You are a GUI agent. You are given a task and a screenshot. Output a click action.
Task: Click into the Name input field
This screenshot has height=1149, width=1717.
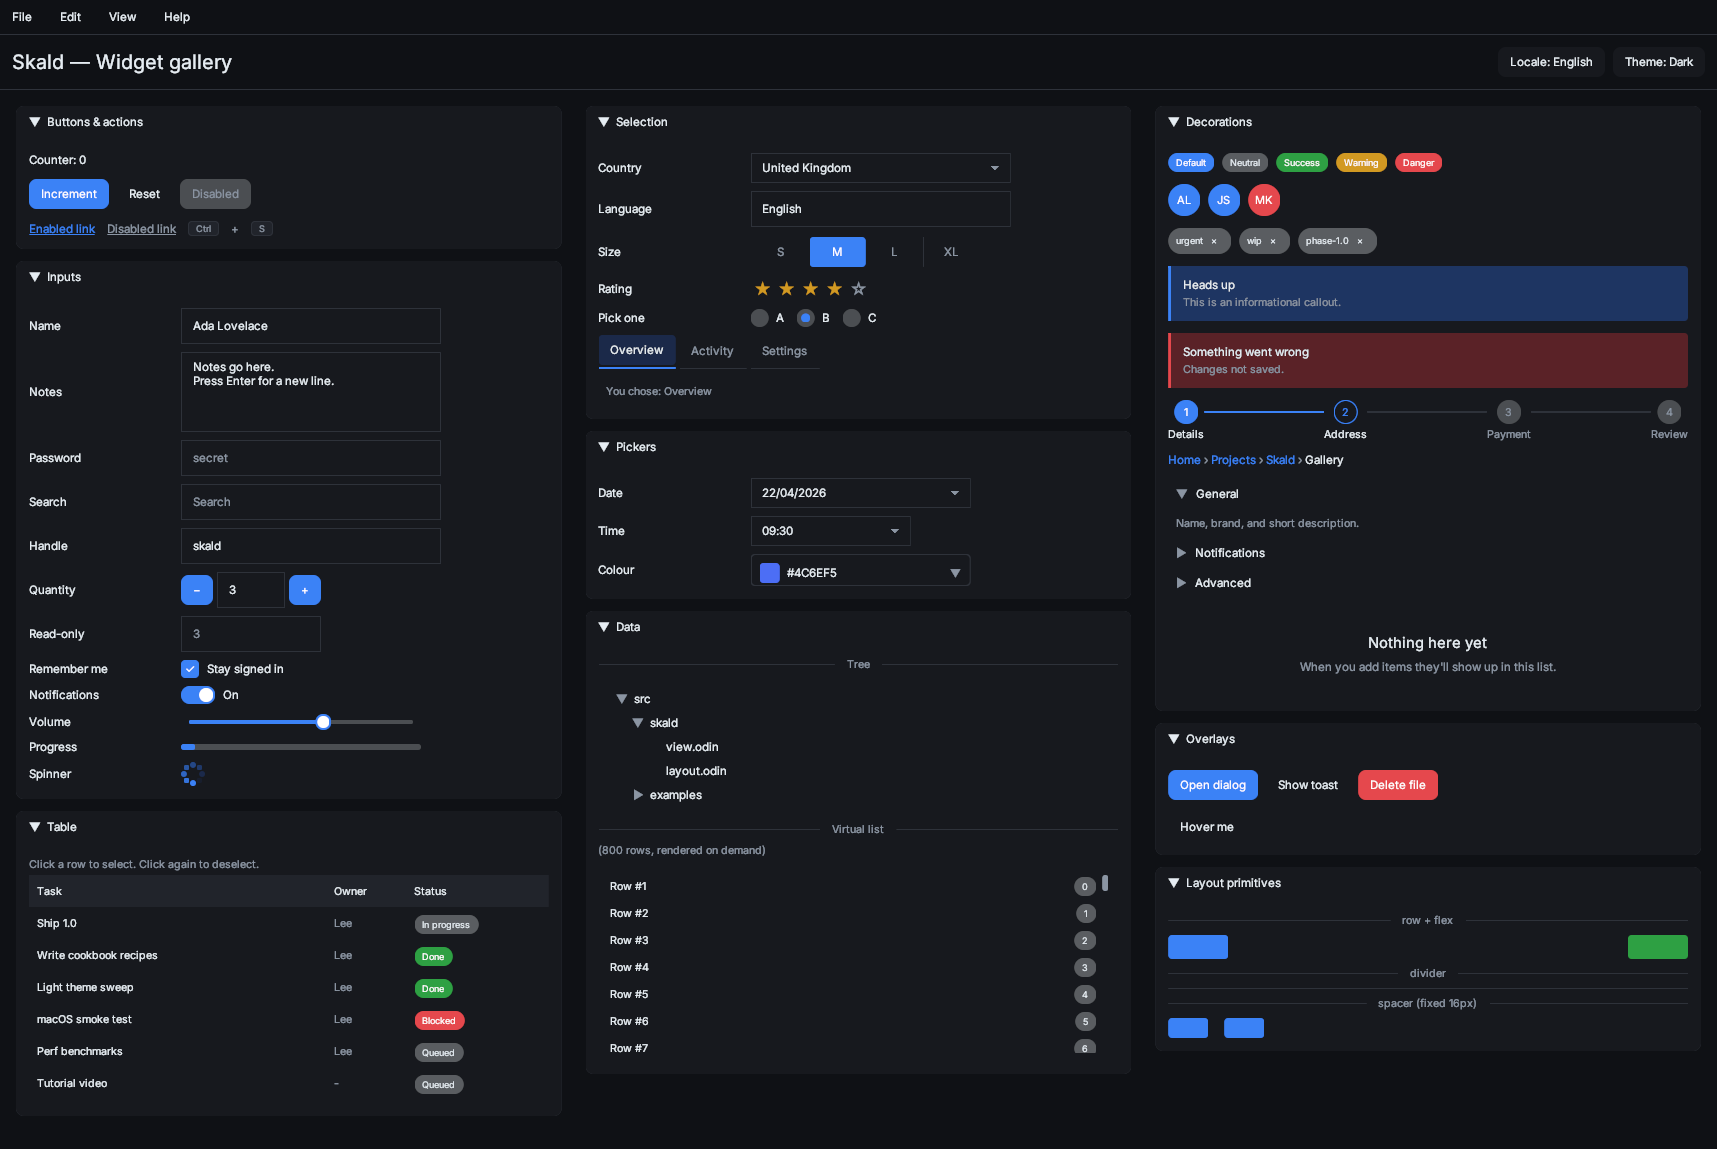point(311,326)
